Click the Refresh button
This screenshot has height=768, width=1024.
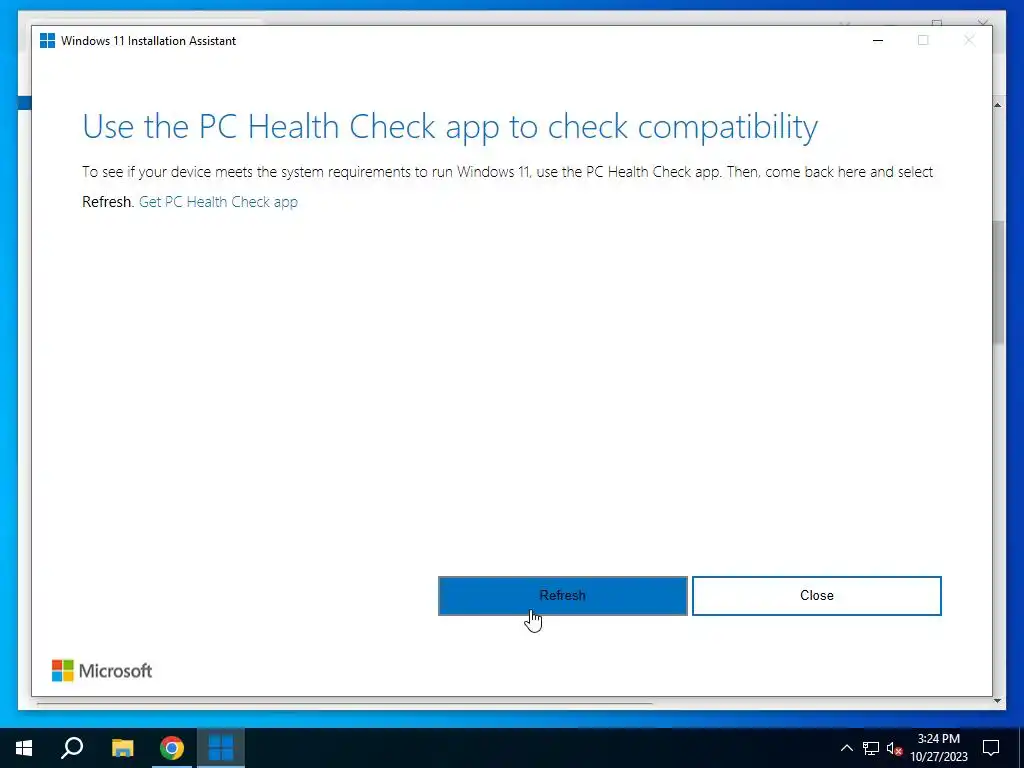coord(562,596)
